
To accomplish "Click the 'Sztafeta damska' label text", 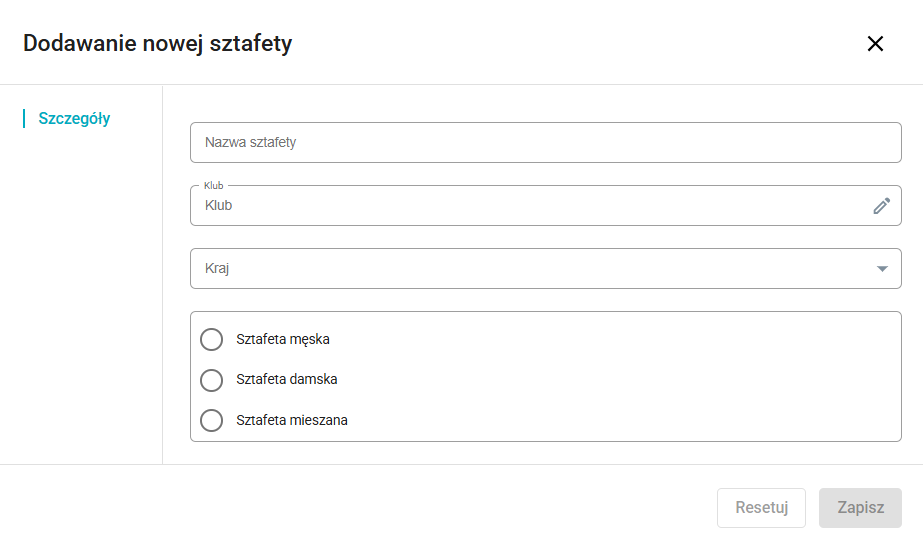I will [x=287, y=380].
